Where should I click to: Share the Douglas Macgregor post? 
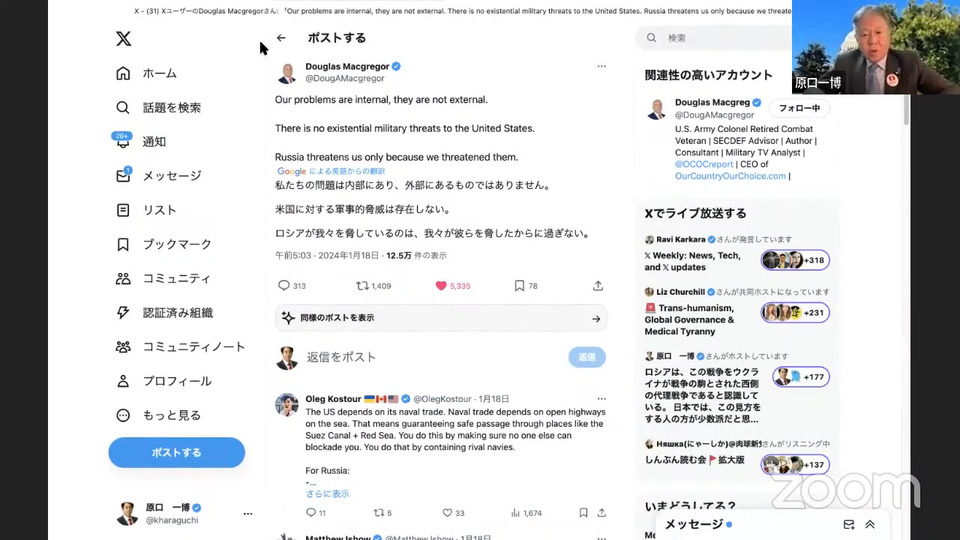click(x=598, y=286)
